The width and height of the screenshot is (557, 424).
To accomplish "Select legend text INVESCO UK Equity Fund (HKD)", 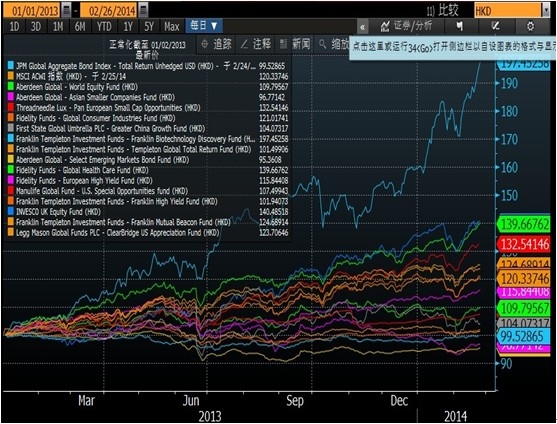I will (58, 212).
